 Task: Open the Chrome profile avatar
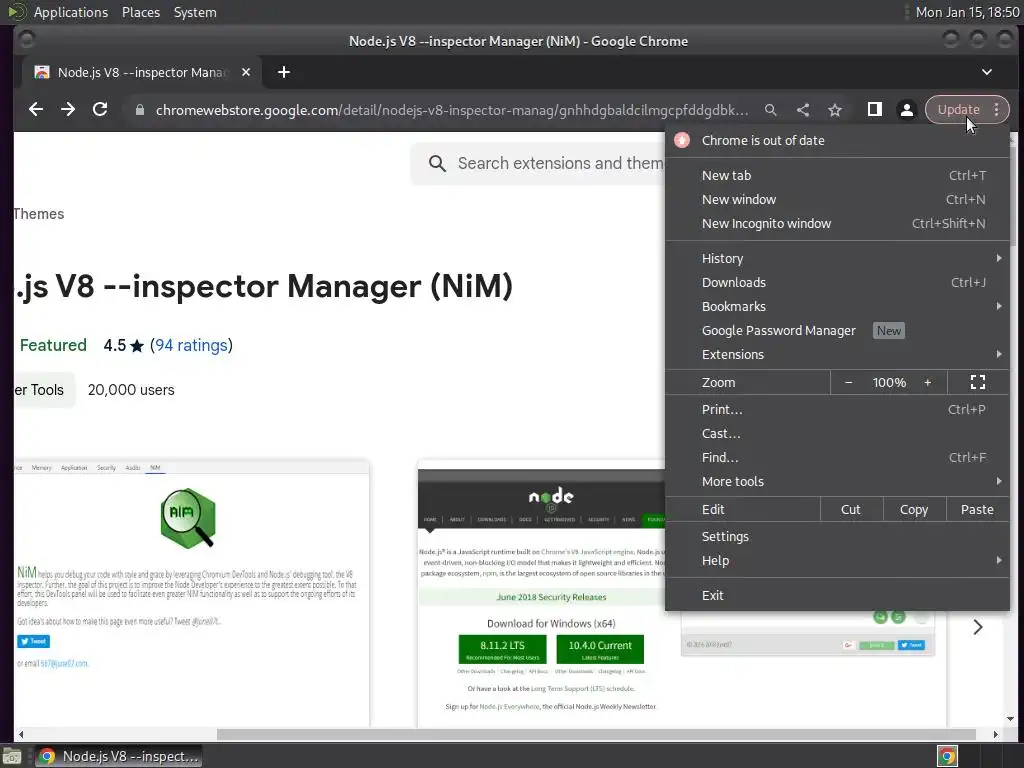point(906,110)
